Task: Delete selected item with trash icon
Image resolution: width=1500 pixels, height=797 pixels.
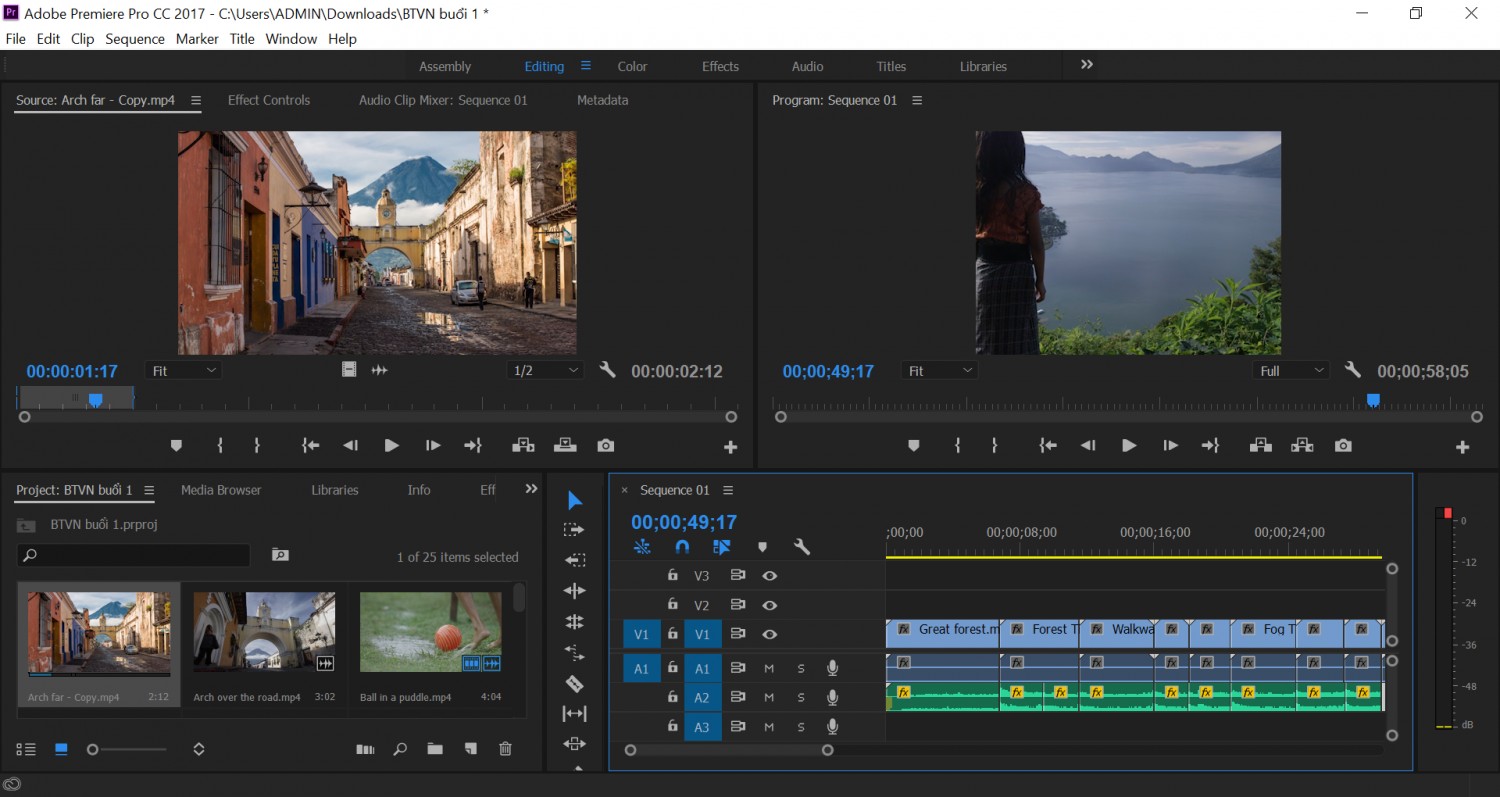Action: 506,749
